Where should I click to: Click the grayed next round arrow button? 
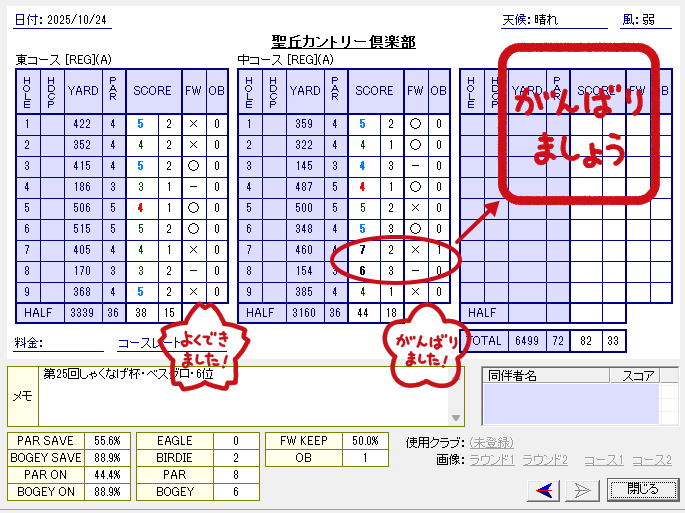point(582,489)
